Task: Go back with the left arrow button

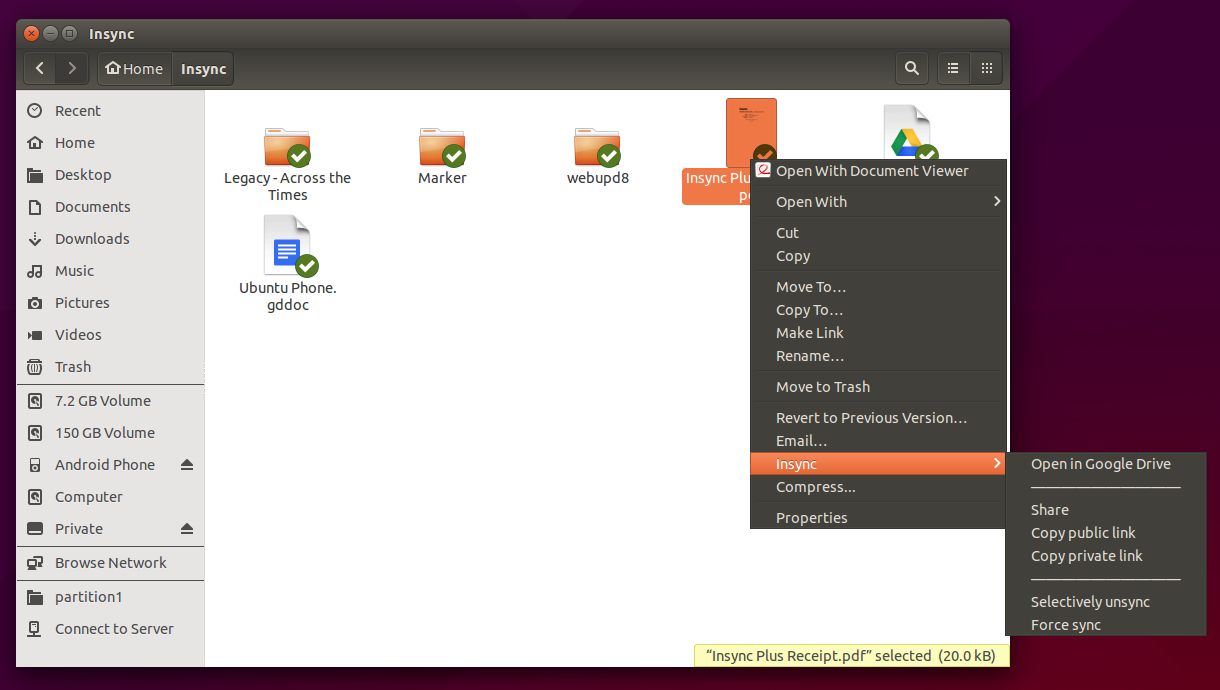Action: (40, 69)
